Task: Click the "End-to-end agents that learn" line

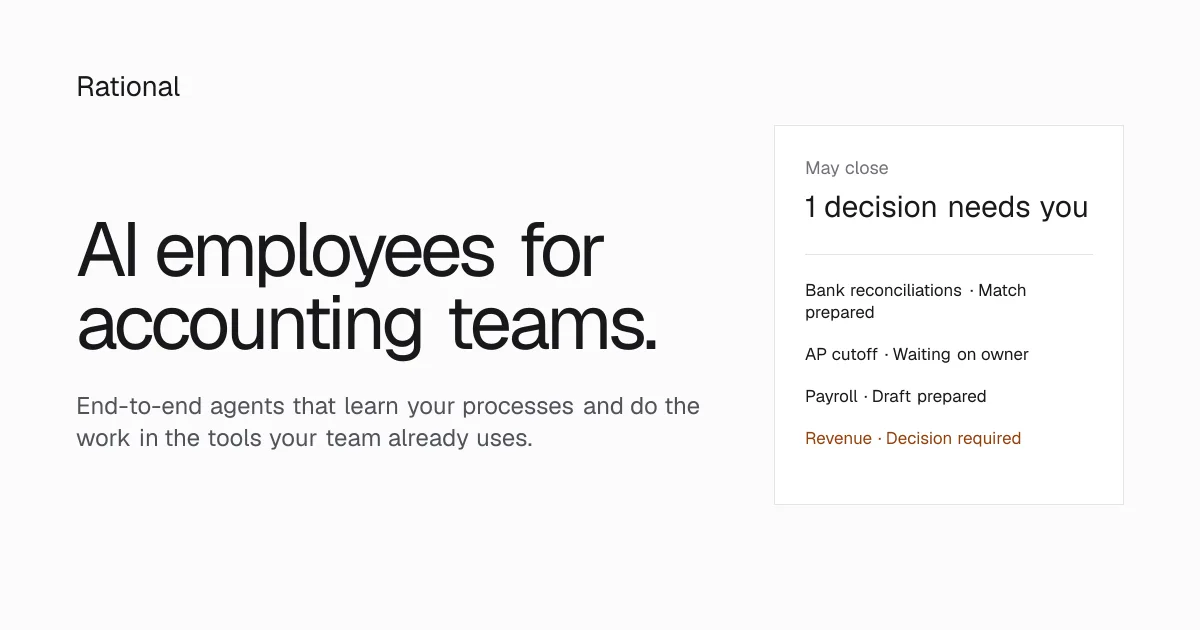Action: [388, 406]
